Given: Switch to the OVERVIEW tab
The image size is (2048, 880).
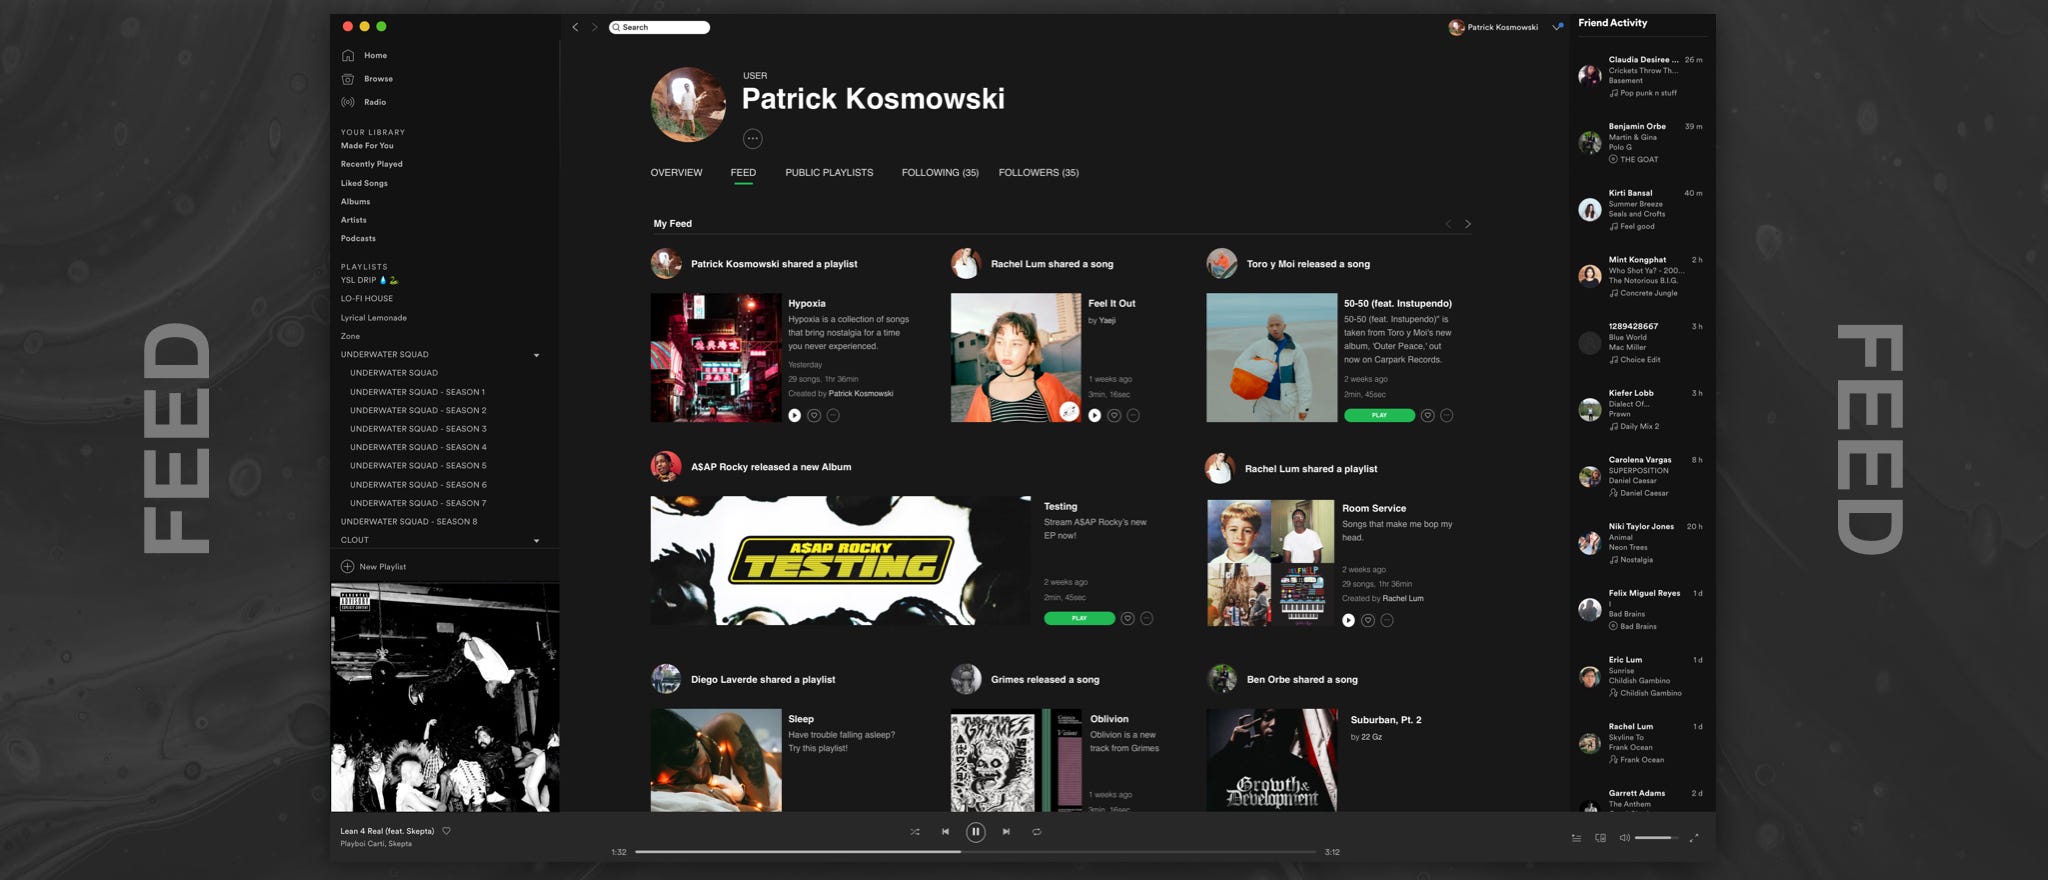Looking at the screenshot, I should click(x=676, y=173).
